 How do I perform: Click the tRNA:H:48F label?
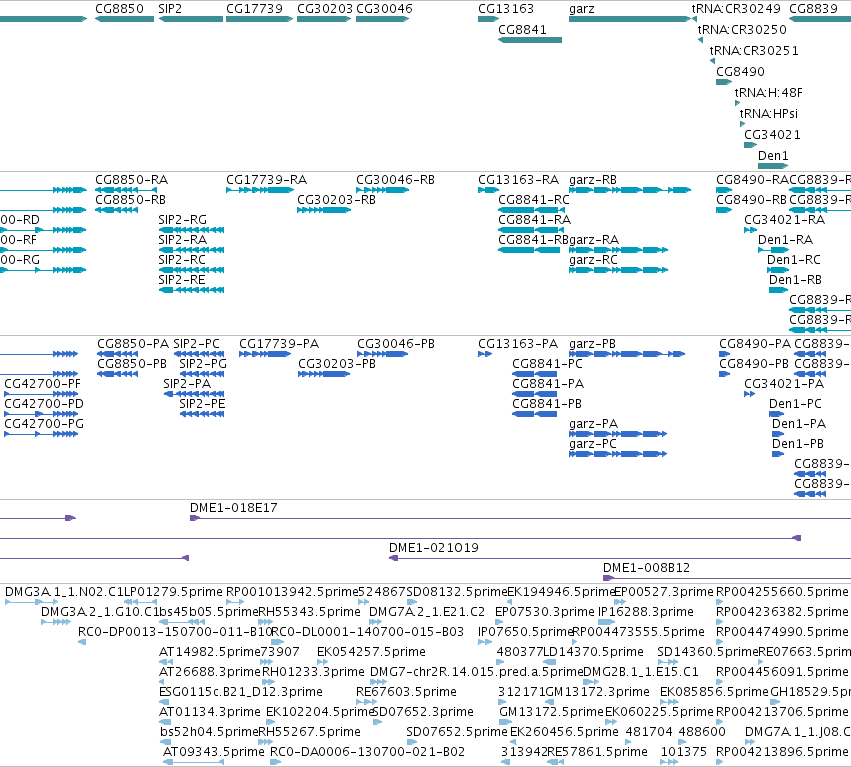point(768,93)
